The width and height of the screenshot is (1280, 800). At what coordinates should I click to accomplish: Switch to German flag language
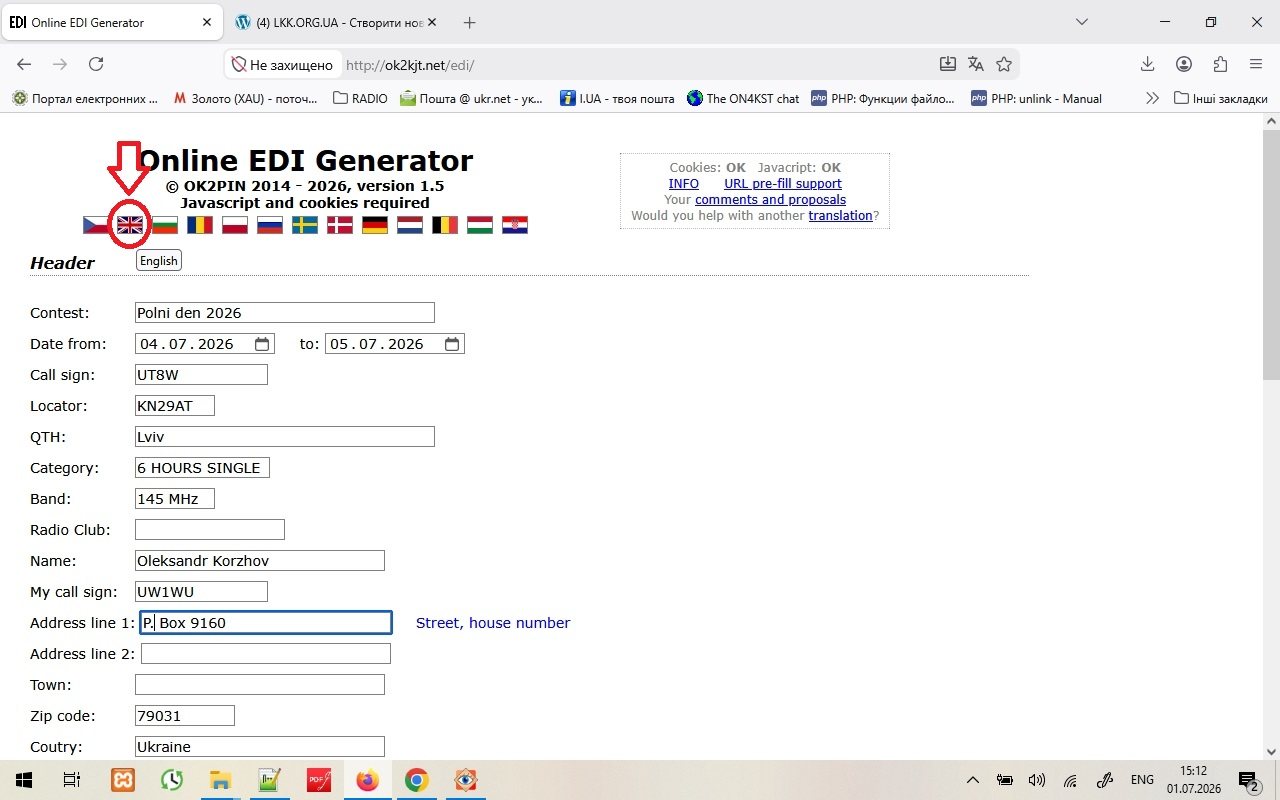[375, 226]
